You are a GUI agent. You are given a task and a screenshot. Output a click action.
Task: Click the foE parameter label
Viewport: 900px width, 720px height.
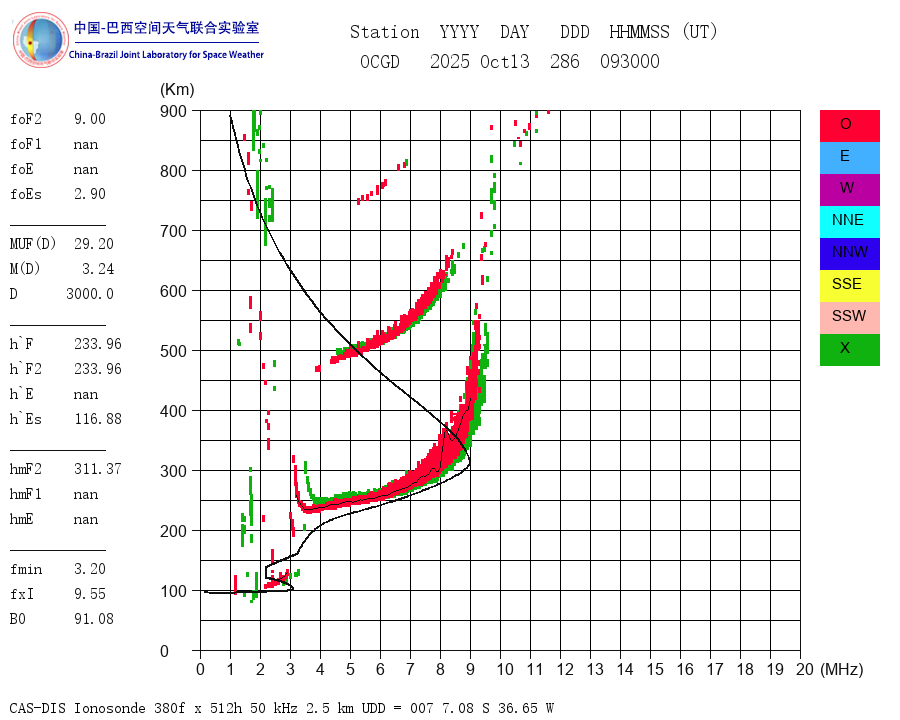[x=22, y=169]
